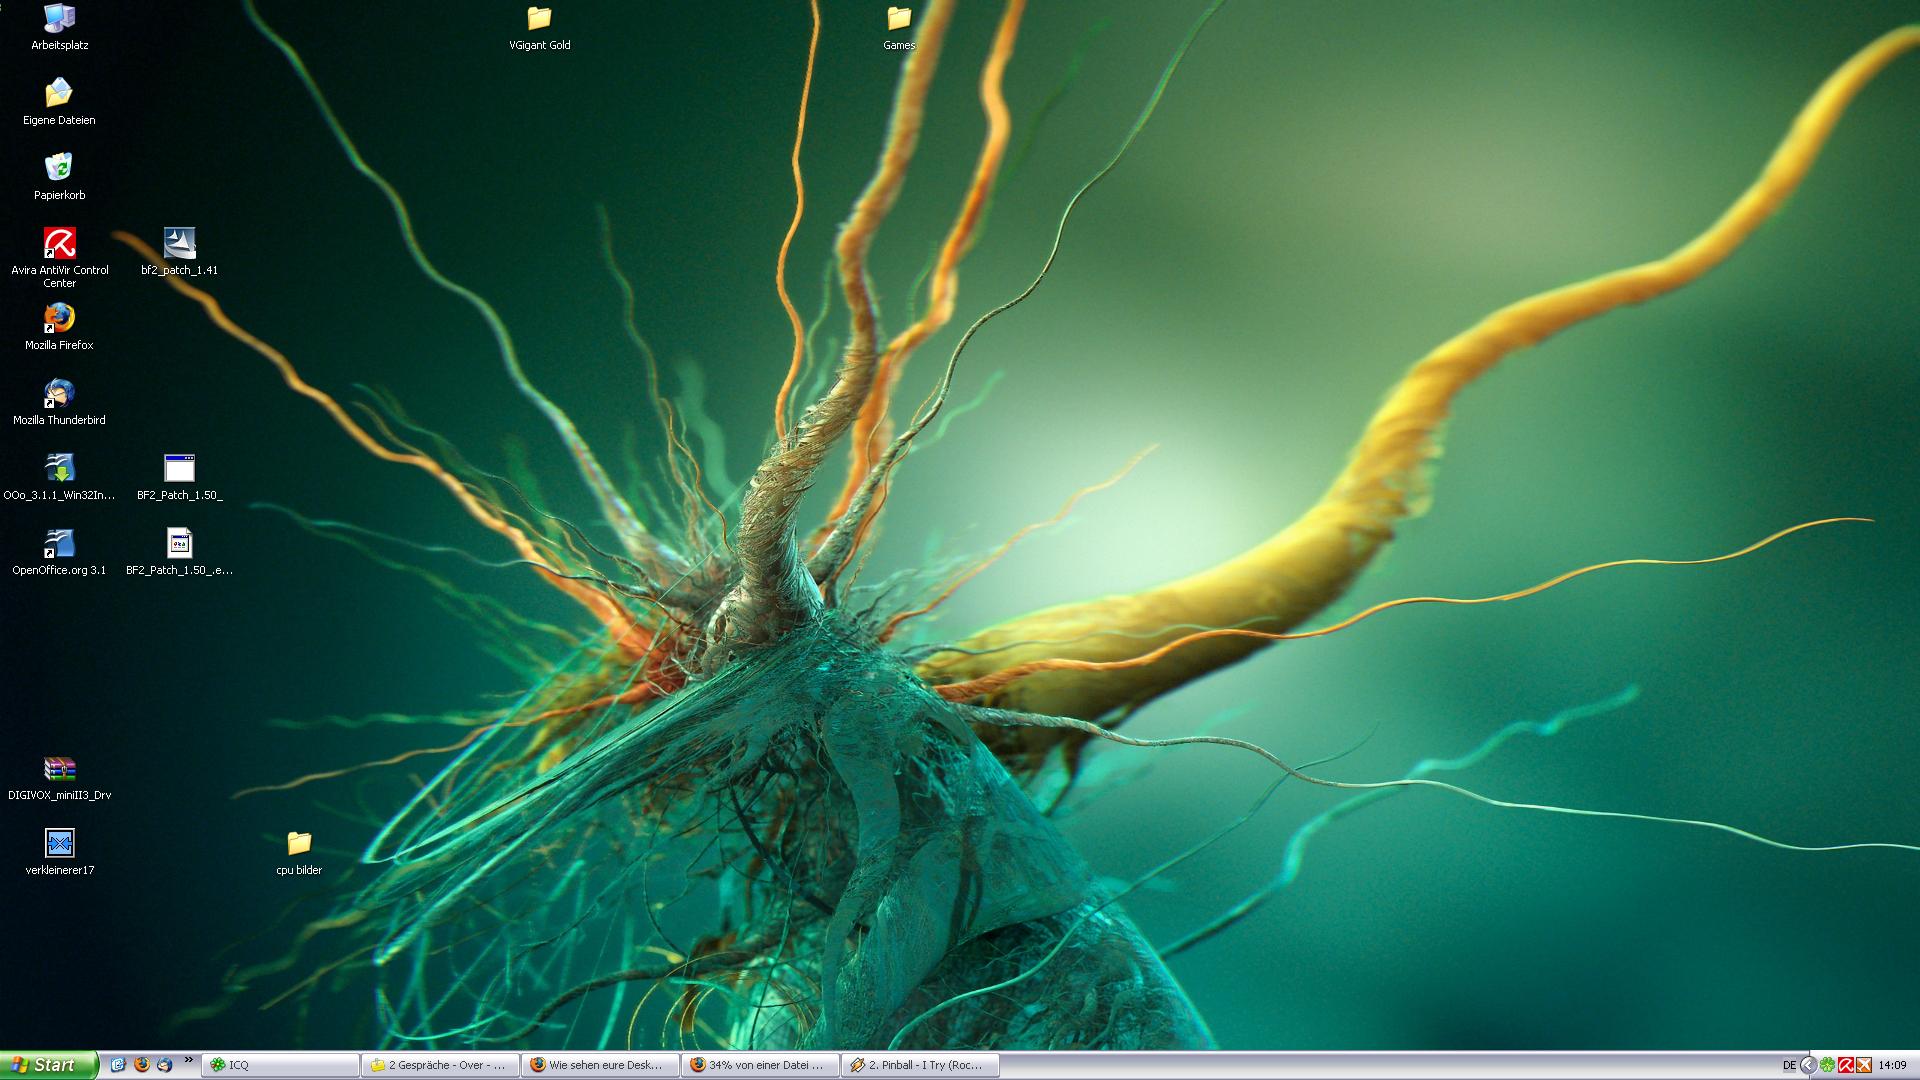The image size is (1920, 1080).
Task: Switch to the ICQ taskbar window
Action: click(x=280, y=1066)
